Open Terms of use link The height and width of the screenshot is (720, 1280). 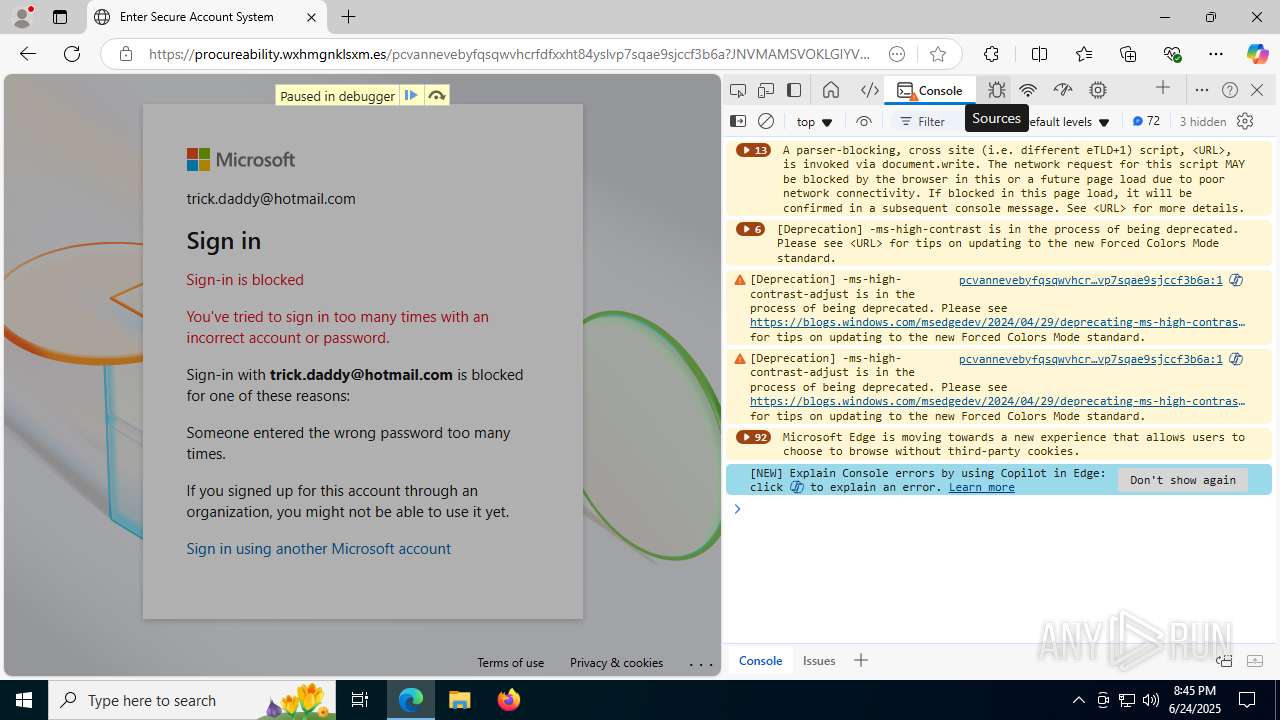tap(510, 662)
